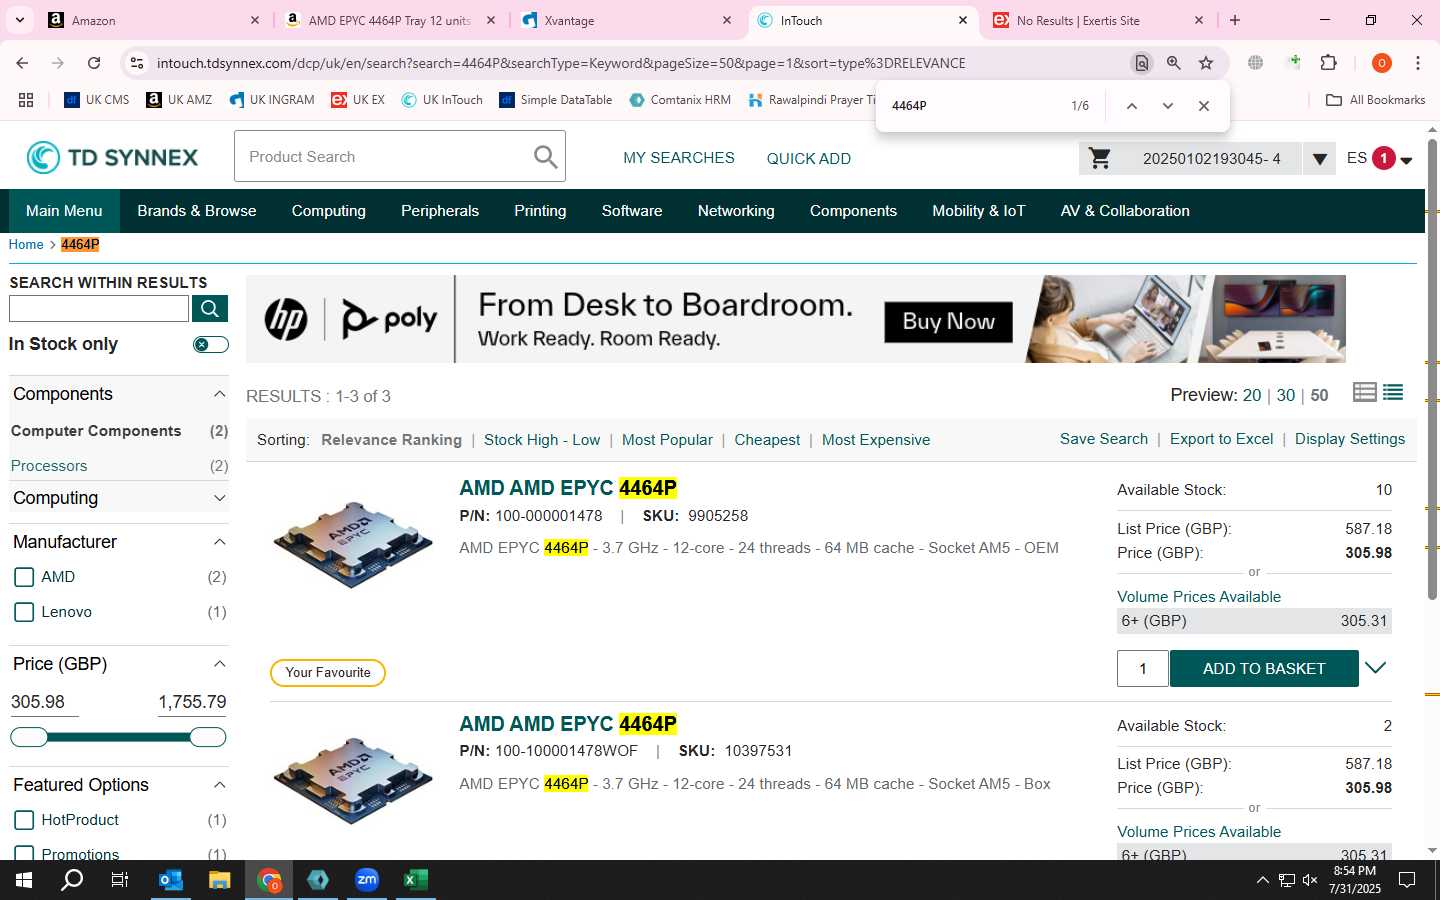Image resolution: width=1440 pixels, height=900 pixels.
Task: Click ADD TO BASKET for first product
Action: [1264, 669]
